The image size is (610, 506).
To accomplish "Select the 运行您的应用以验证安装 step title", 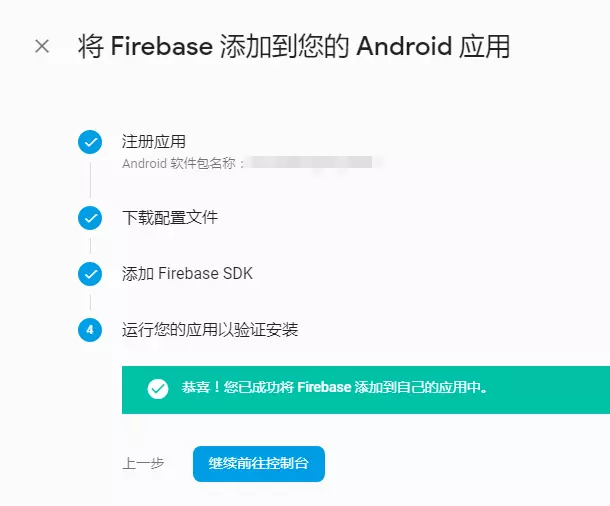I will click(210, 330).
